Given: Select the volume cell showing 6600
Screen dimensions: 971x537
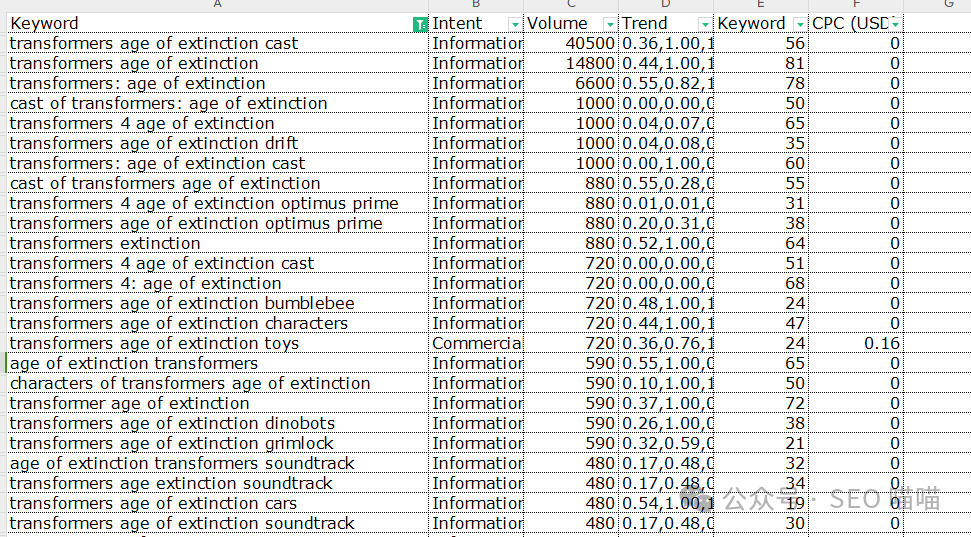Looking at the screenshot, I should 571,83.
